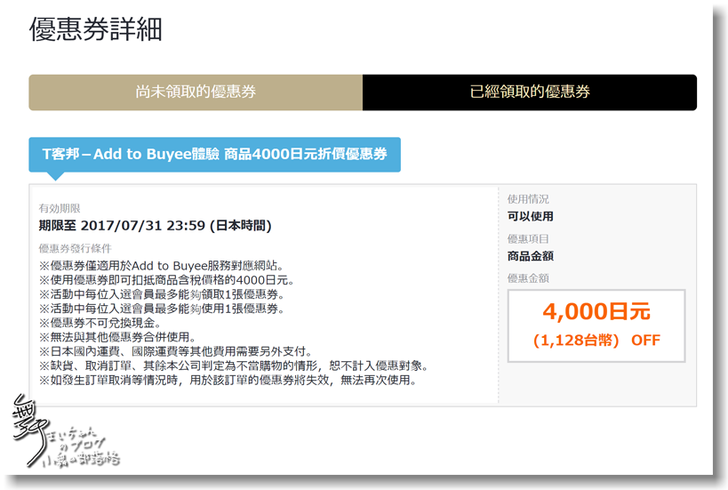728x490 pixels.
Task: Click the line 最多能夠領取1張優惠券
Action: [162, 294]
